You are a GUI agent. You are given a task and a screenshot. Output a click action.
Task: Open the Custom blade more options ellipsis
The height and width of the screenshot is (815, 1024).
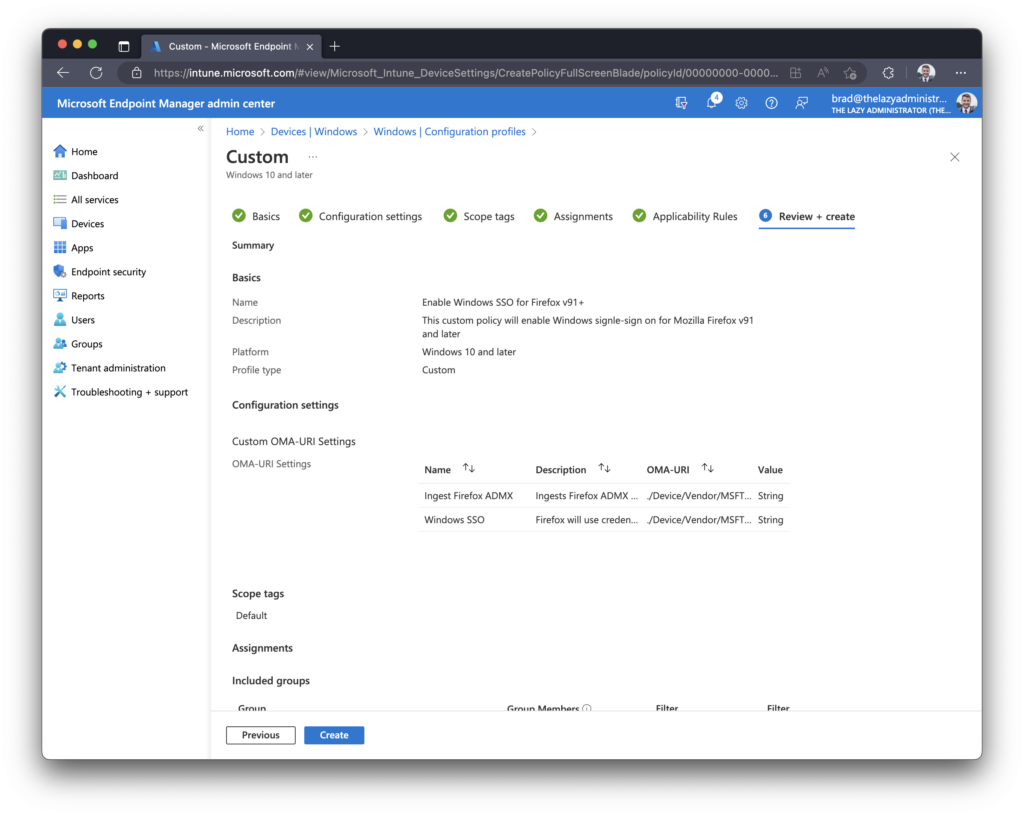(313, 157)
